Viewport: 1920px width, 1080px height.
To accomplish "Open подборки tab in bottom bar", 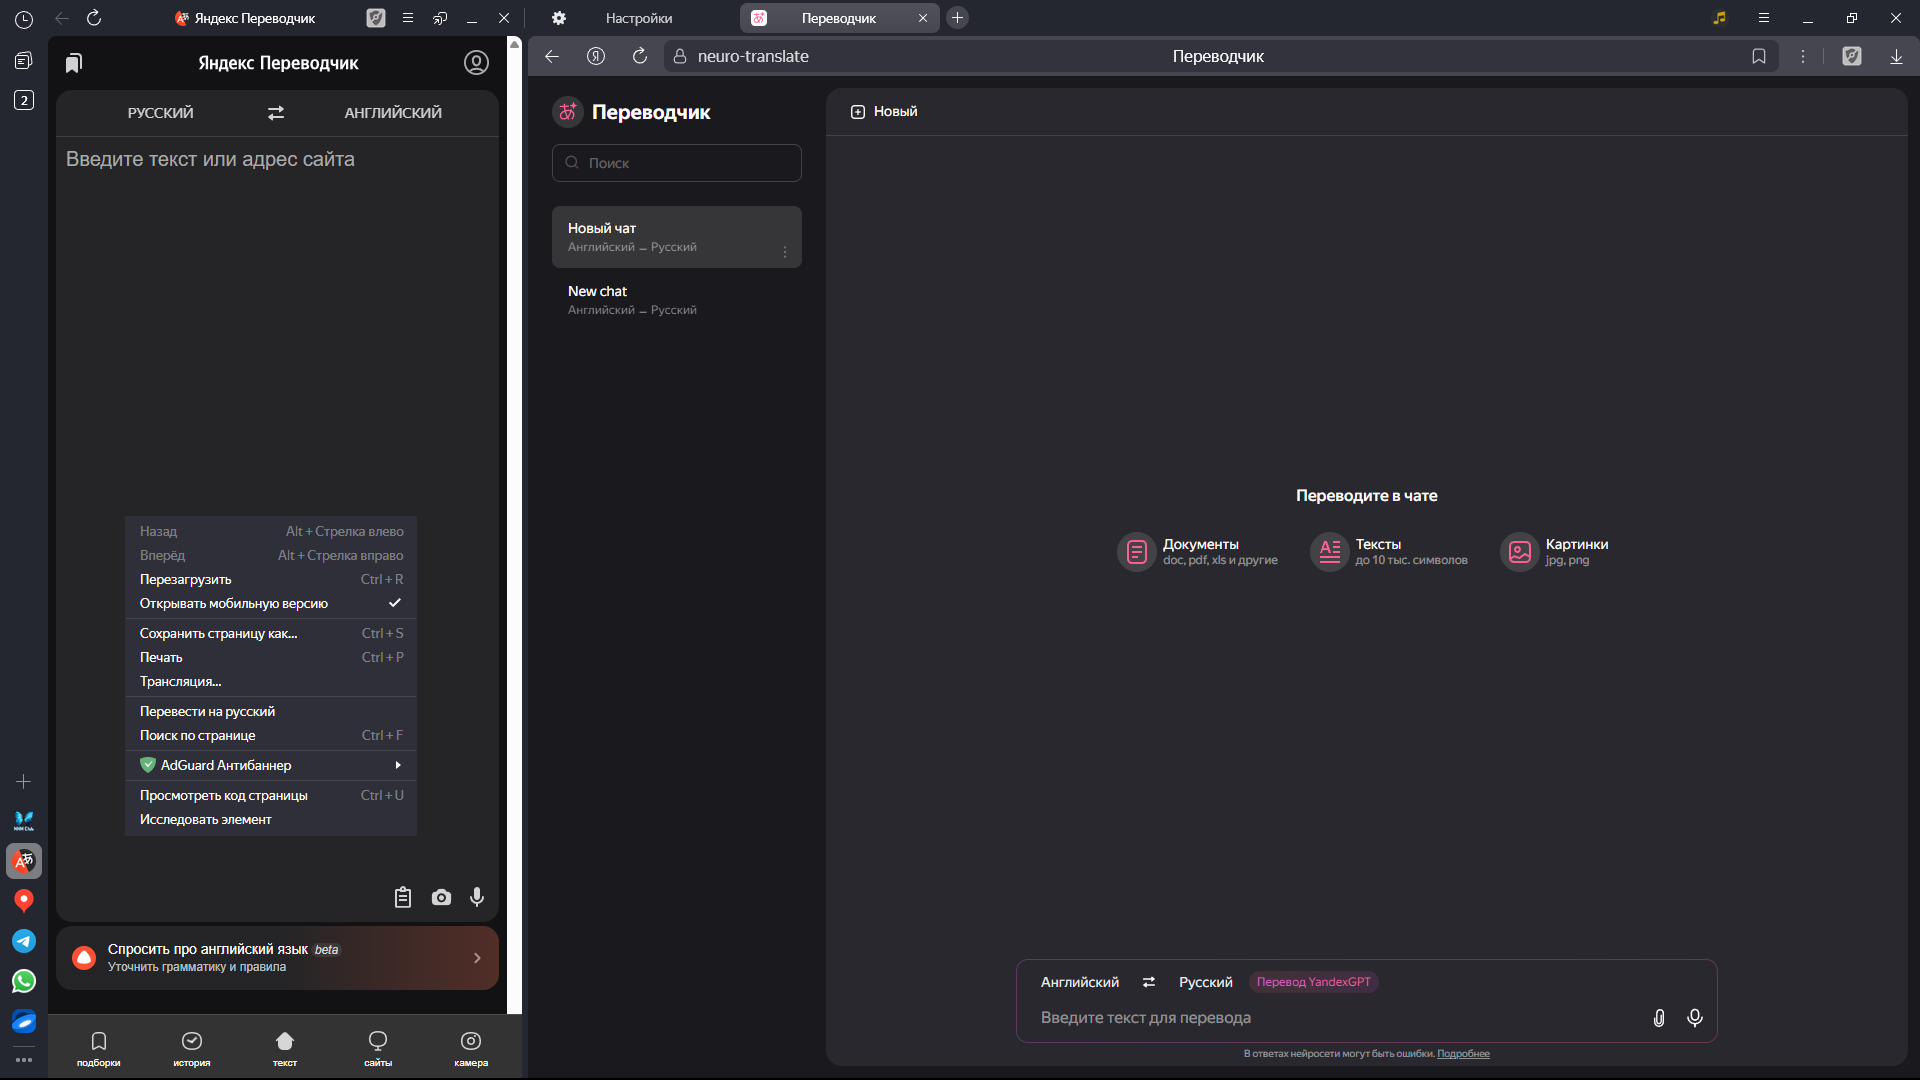I will click(99, 1049).
